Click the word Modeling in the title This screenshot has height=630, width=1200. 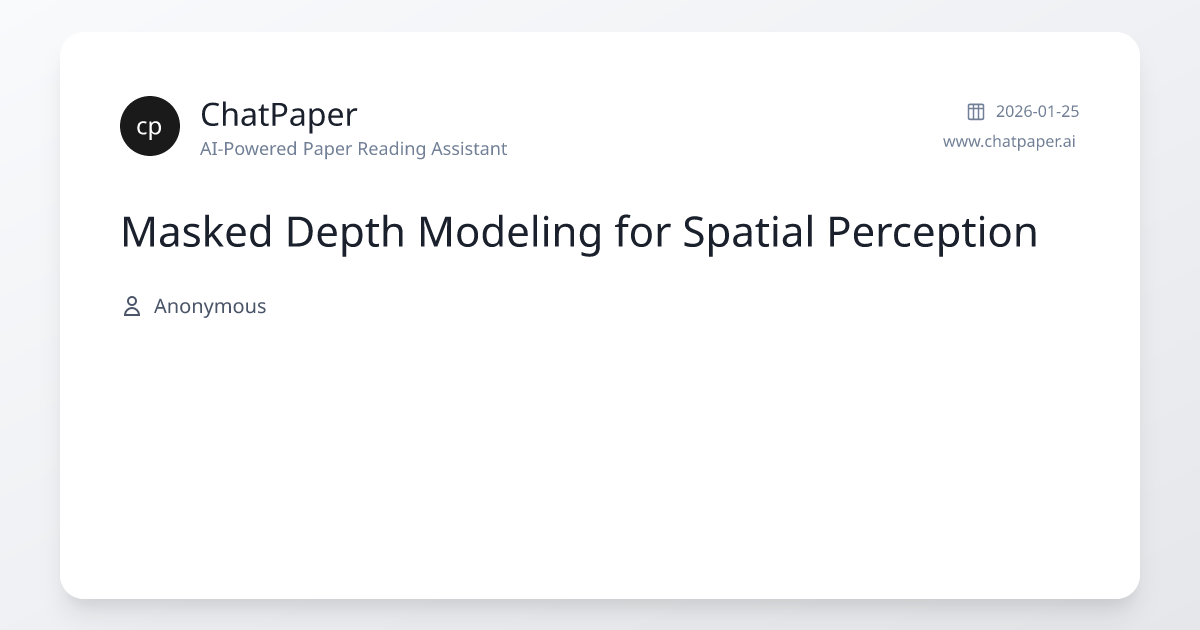510,232
